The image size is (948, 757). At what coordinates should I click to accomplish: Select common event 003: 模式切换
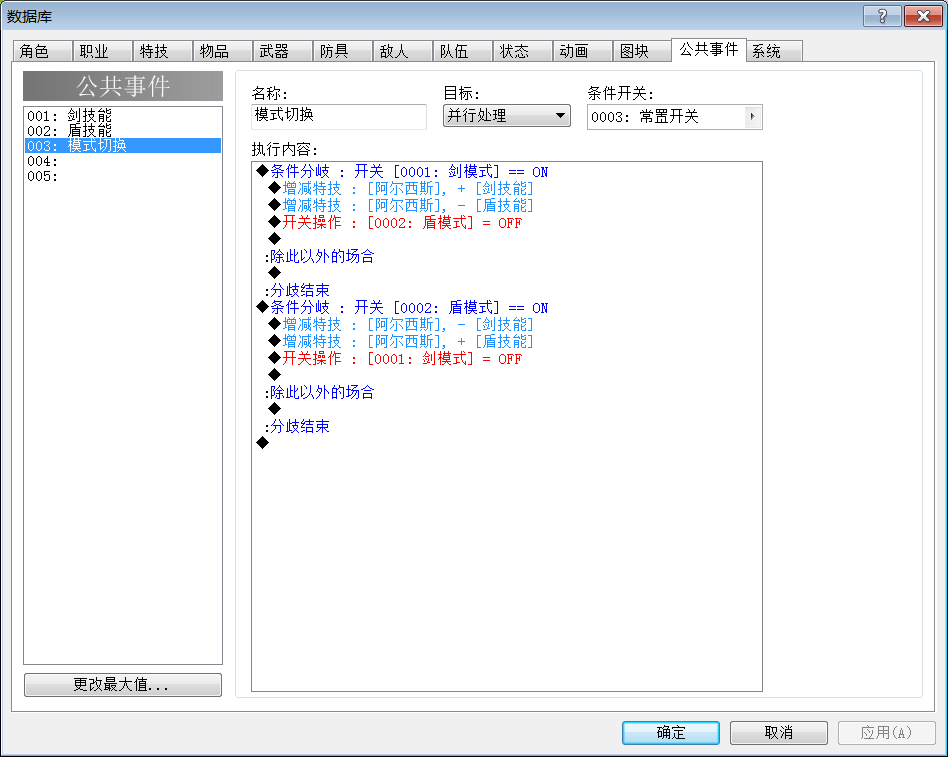coord(123,146)
